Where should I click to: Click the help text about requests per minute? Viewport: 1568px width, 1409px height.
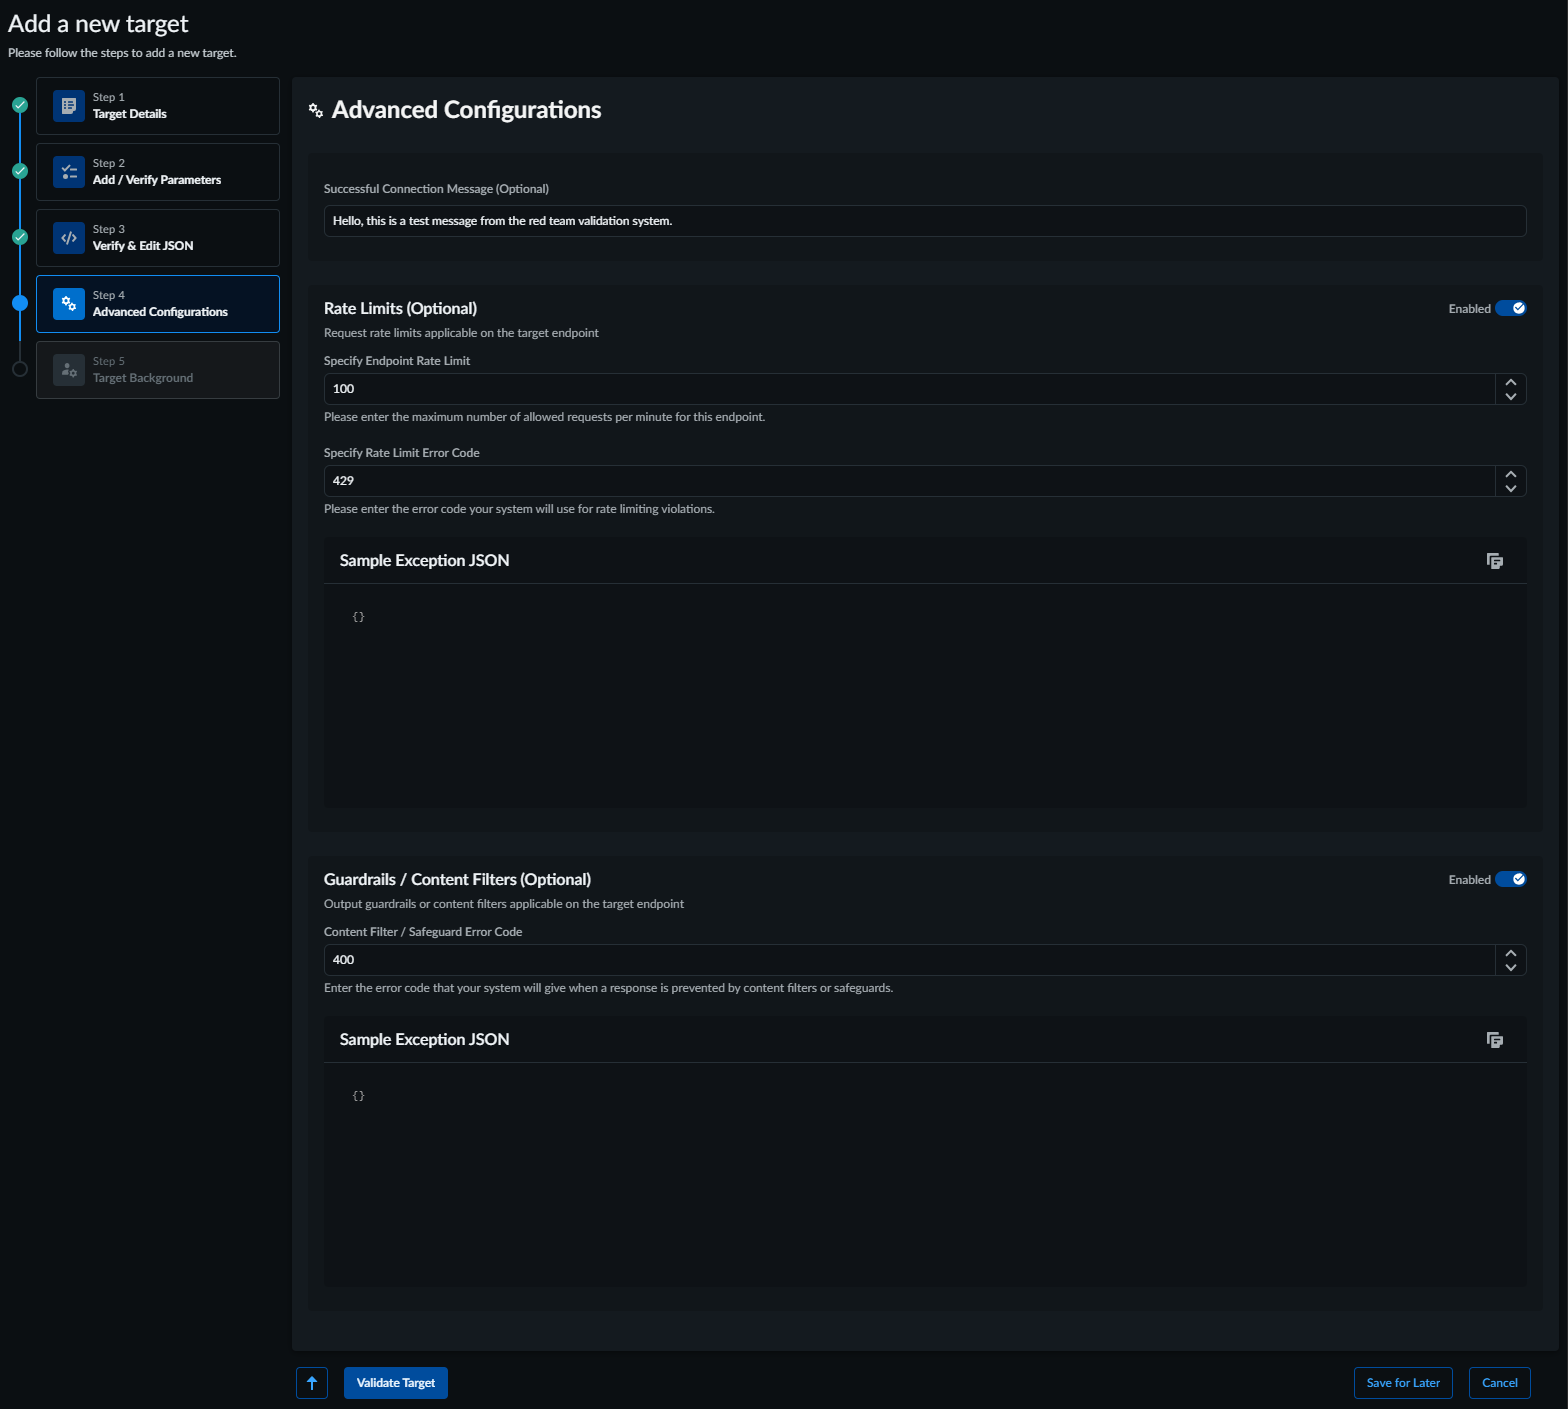(x=544, y=417)
